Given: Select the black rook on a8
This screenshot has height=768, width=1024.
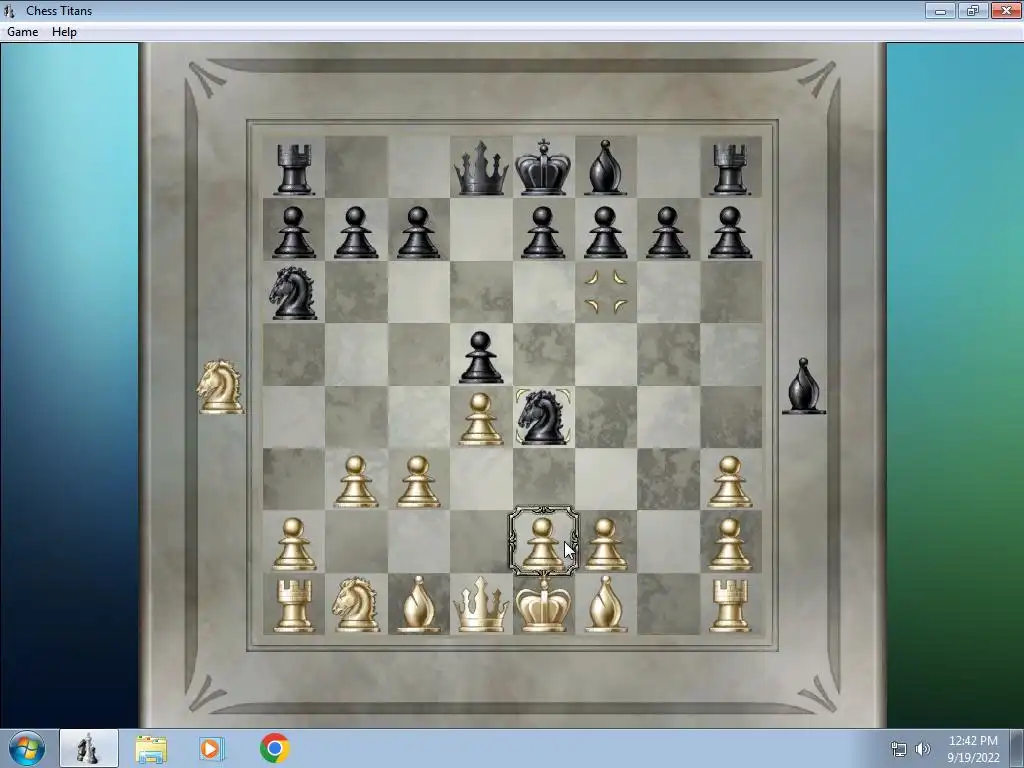Looking at the screenshot, I should coord(293,169).
